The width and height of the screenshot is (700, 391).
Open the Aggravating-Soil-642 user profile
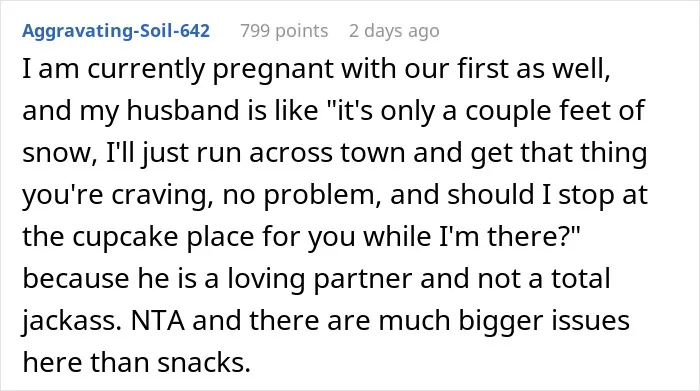click(116, 31)
